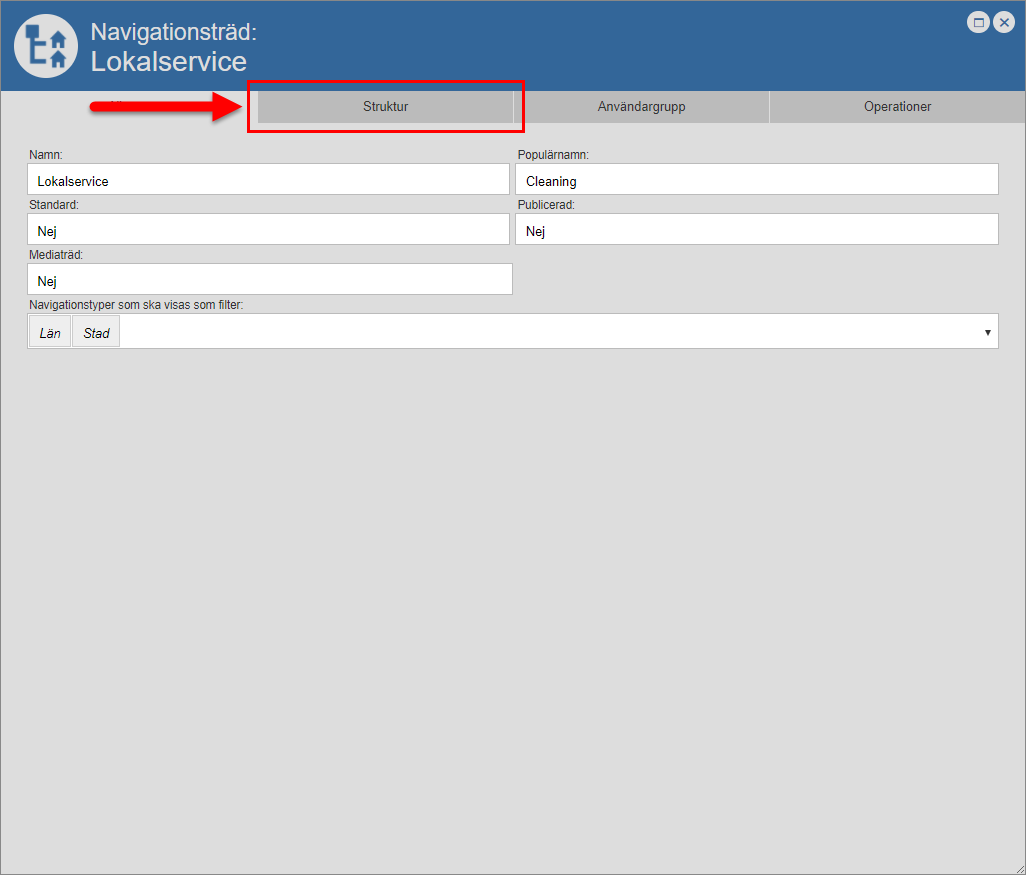
Task: Click the Stad filter tag
Action: coord(96,332)
